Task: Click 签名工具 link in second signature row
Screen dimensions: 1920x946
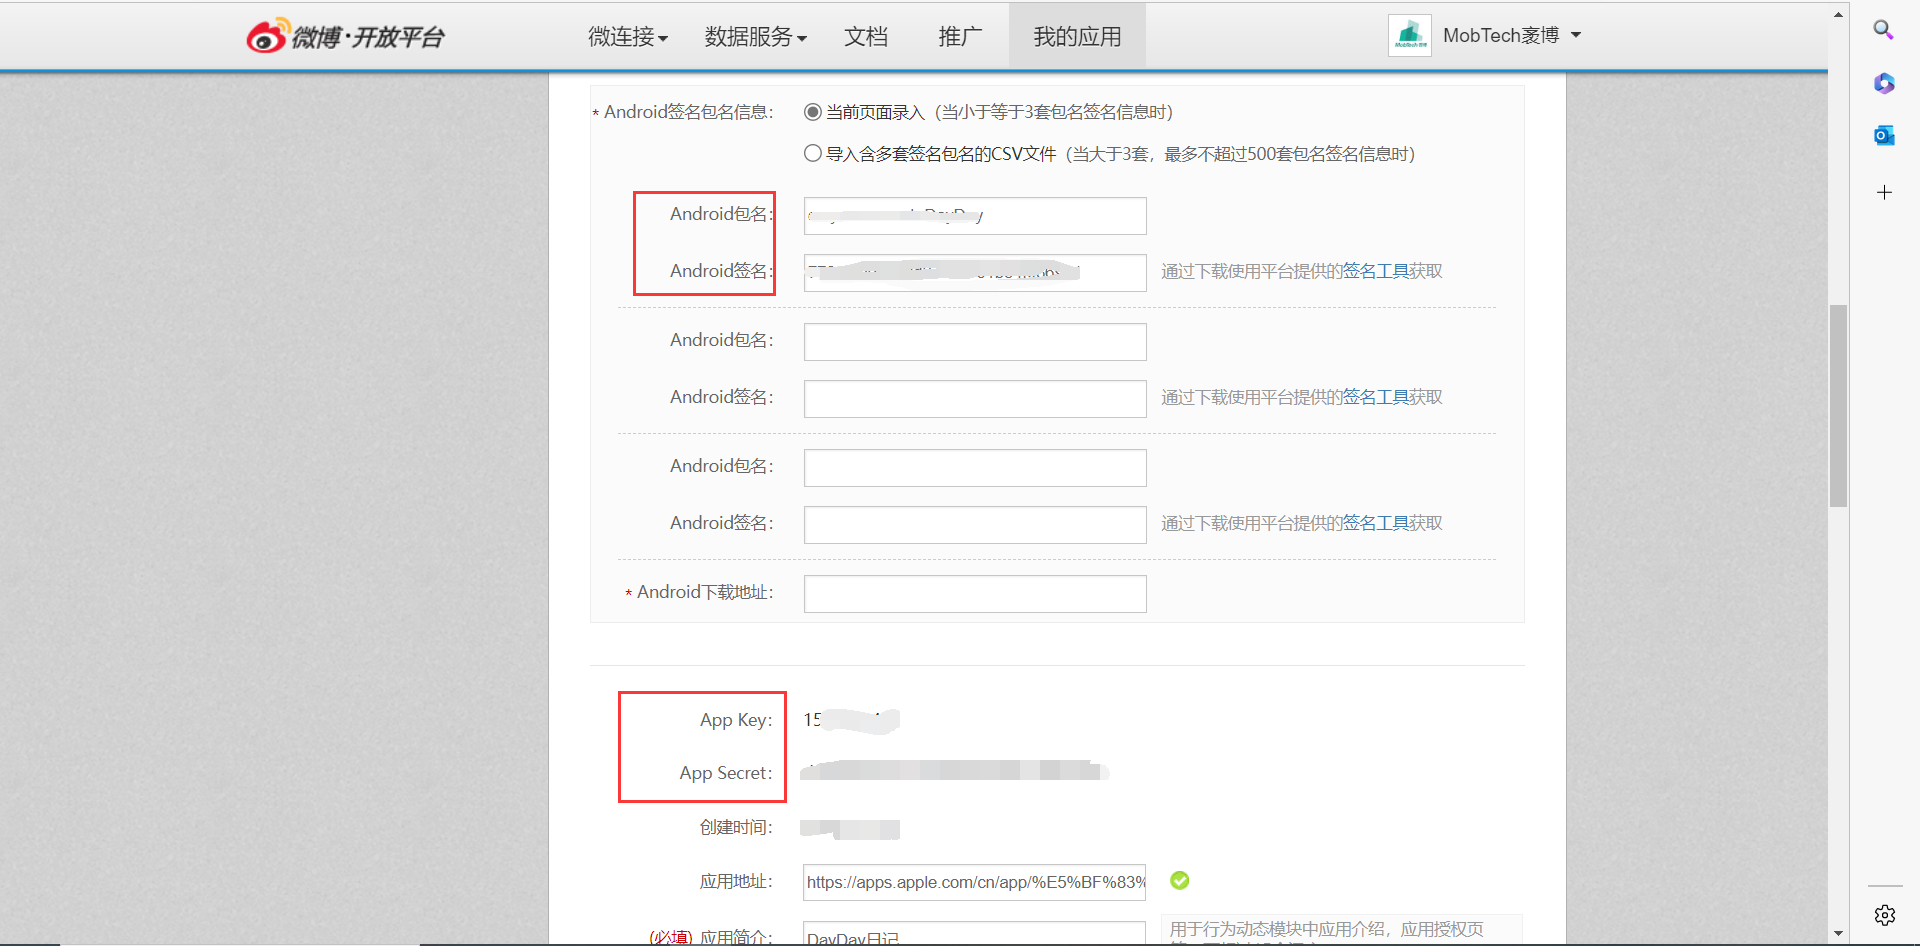Action: 1375,397
